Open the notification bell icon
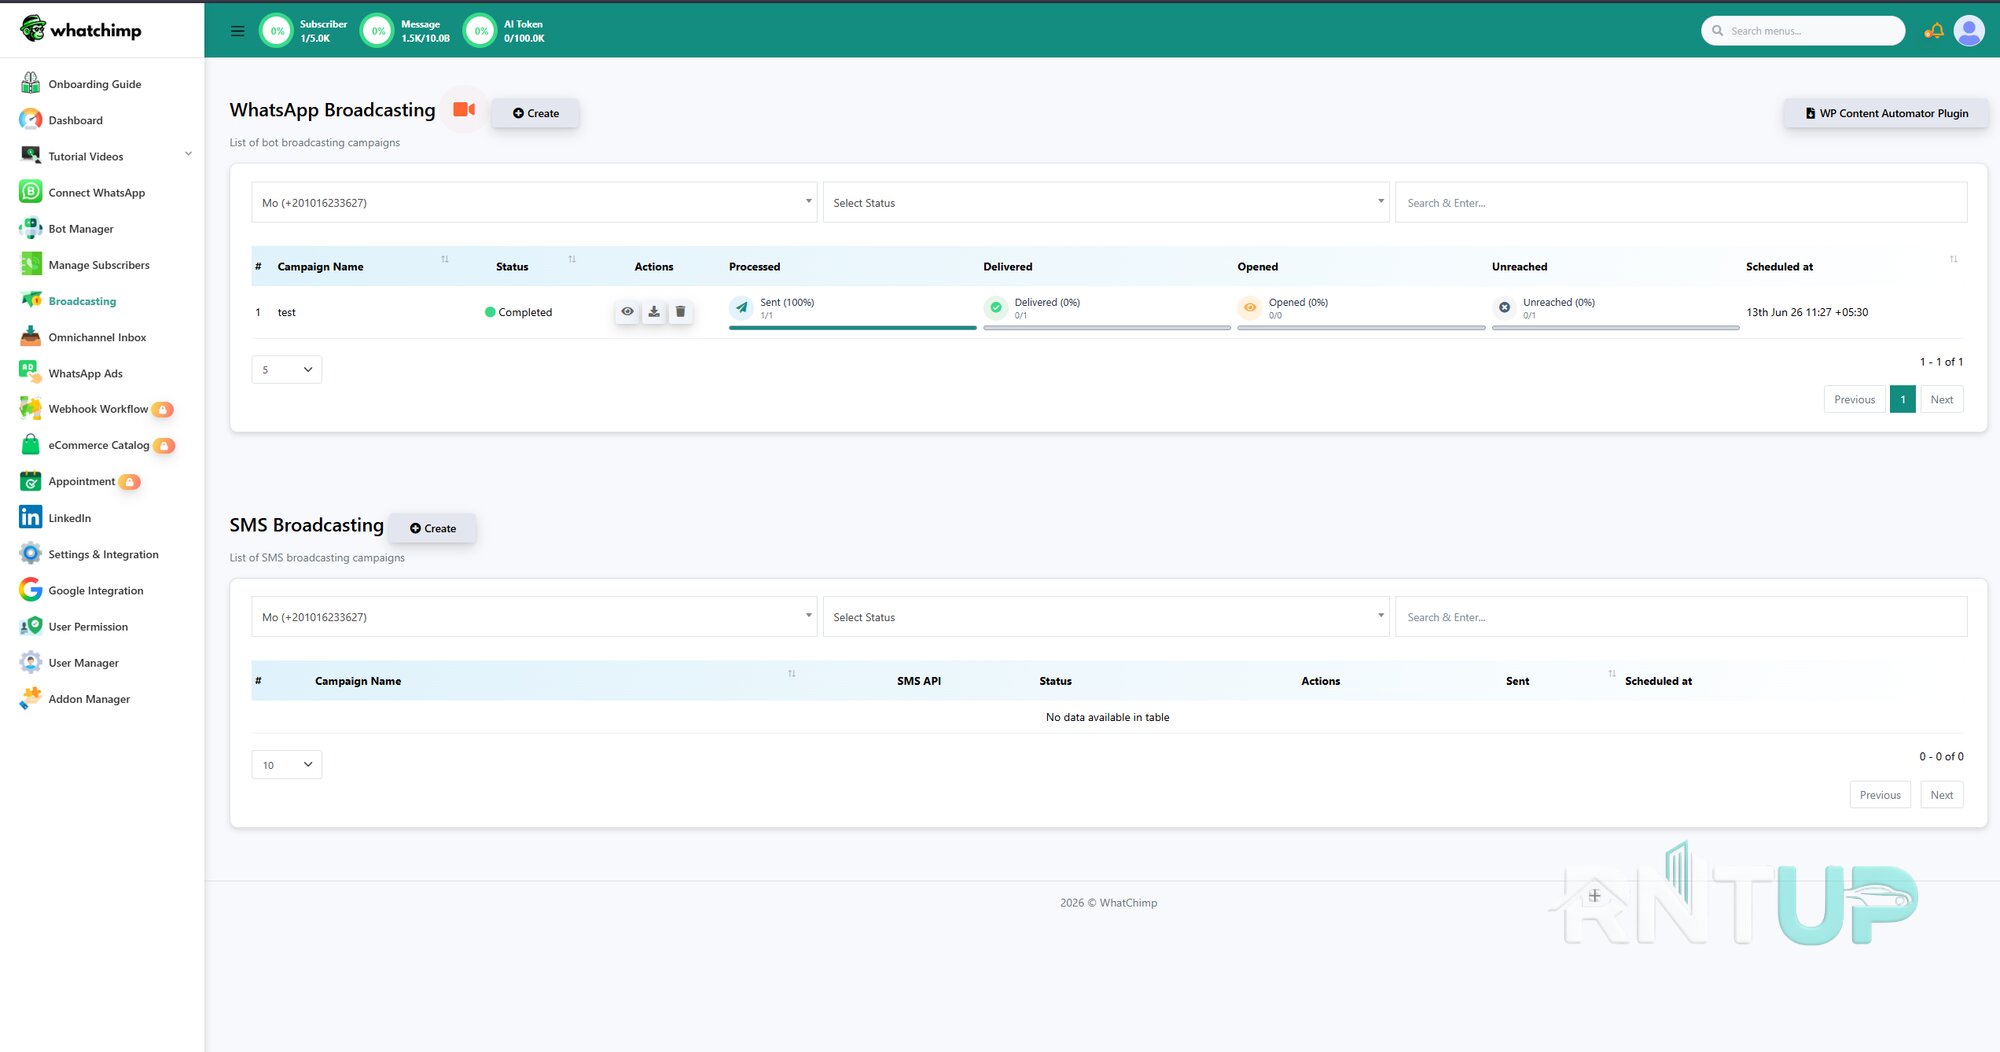The width and height of the screenshot is (2000, 1052). point(1934,31)
